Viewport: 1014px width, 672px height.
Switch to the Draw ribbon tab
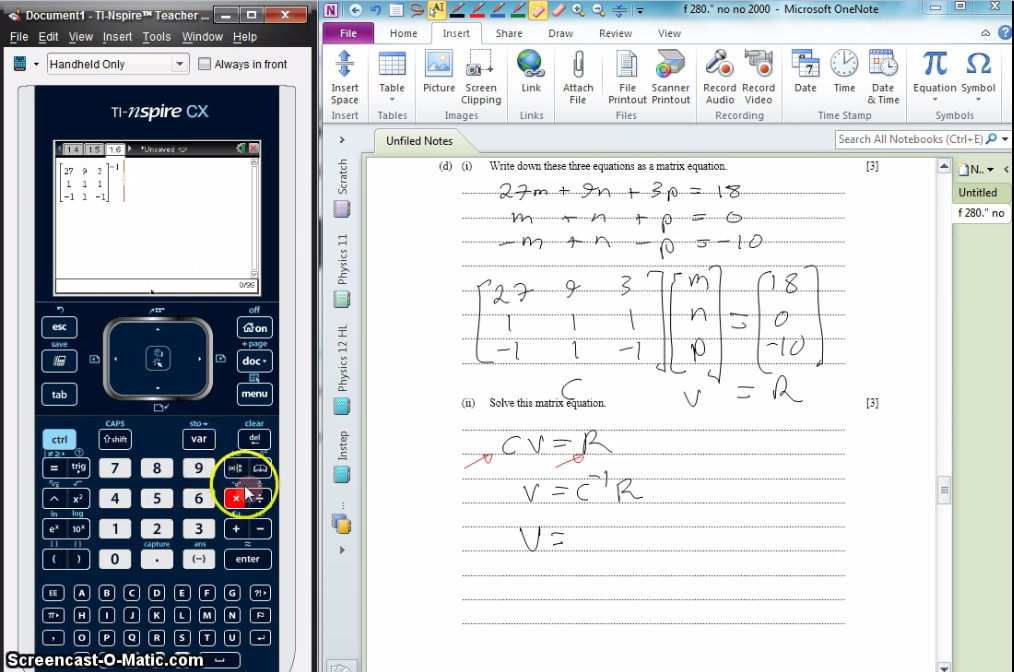[560, 33]
